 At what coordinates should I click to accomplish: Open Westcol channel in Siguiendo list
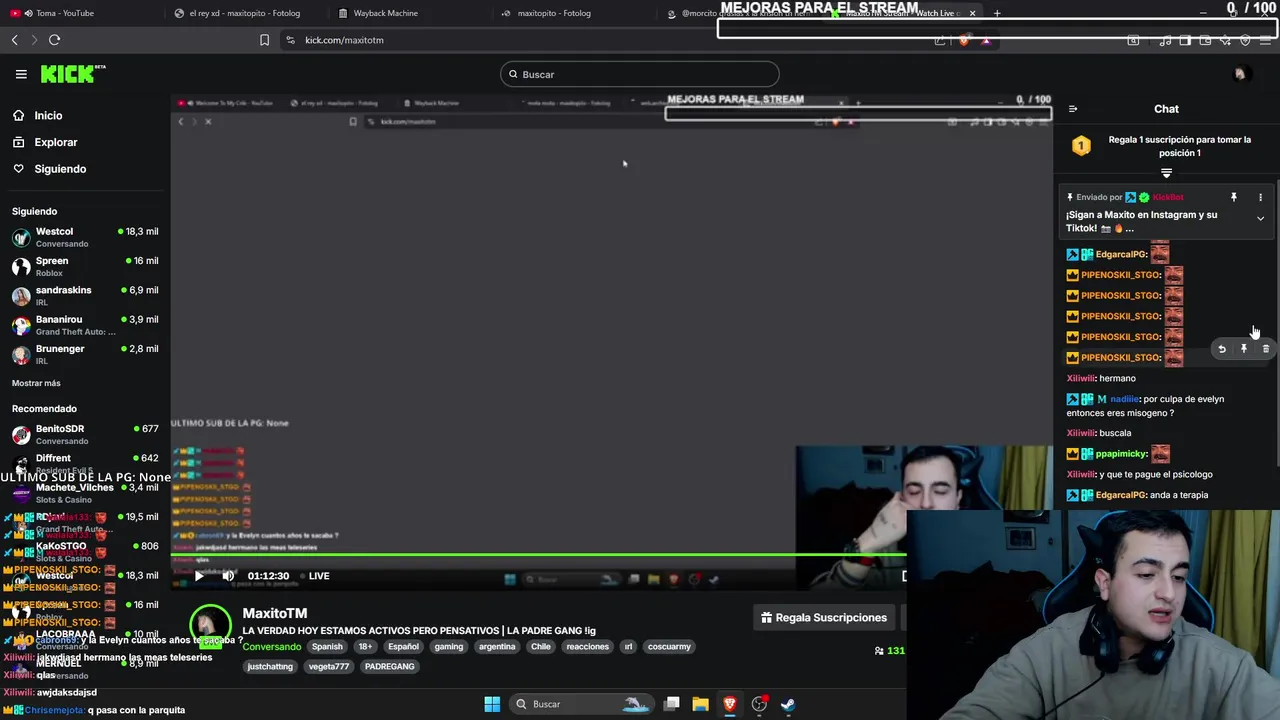(85, 237)
